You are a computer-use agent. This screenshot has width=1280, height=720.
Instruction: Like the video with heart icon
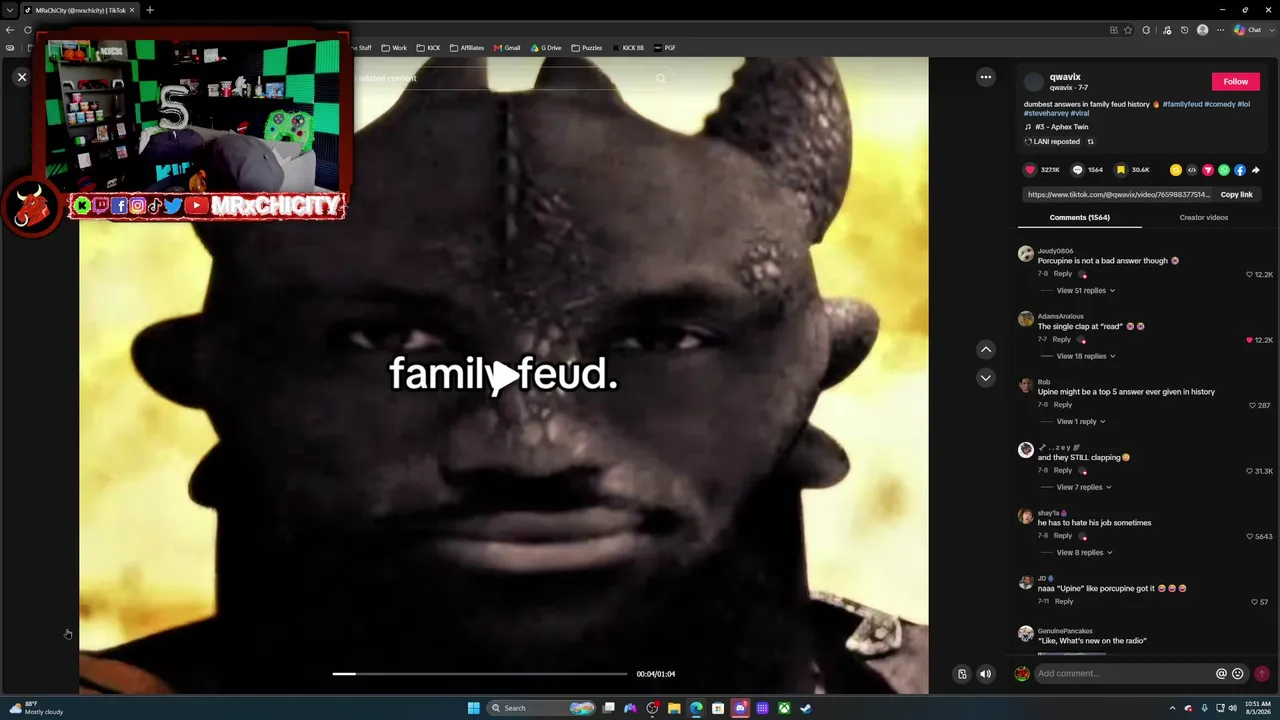click(1030, 170)
